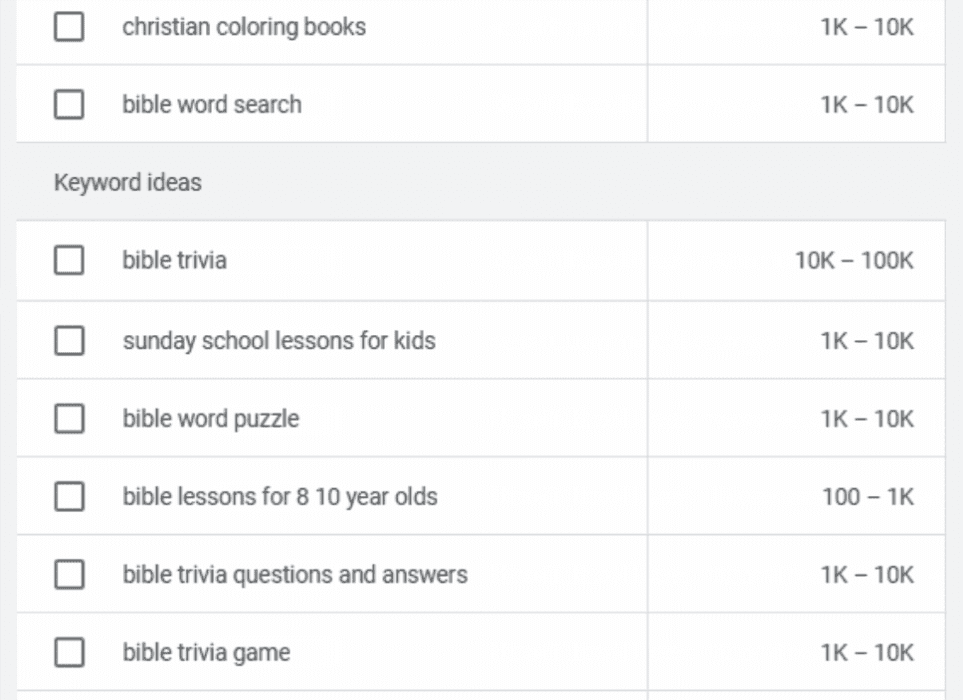963x700 pixels.
Task: Click the Keyword ideas section header
Action: click(x=128, y=183)
